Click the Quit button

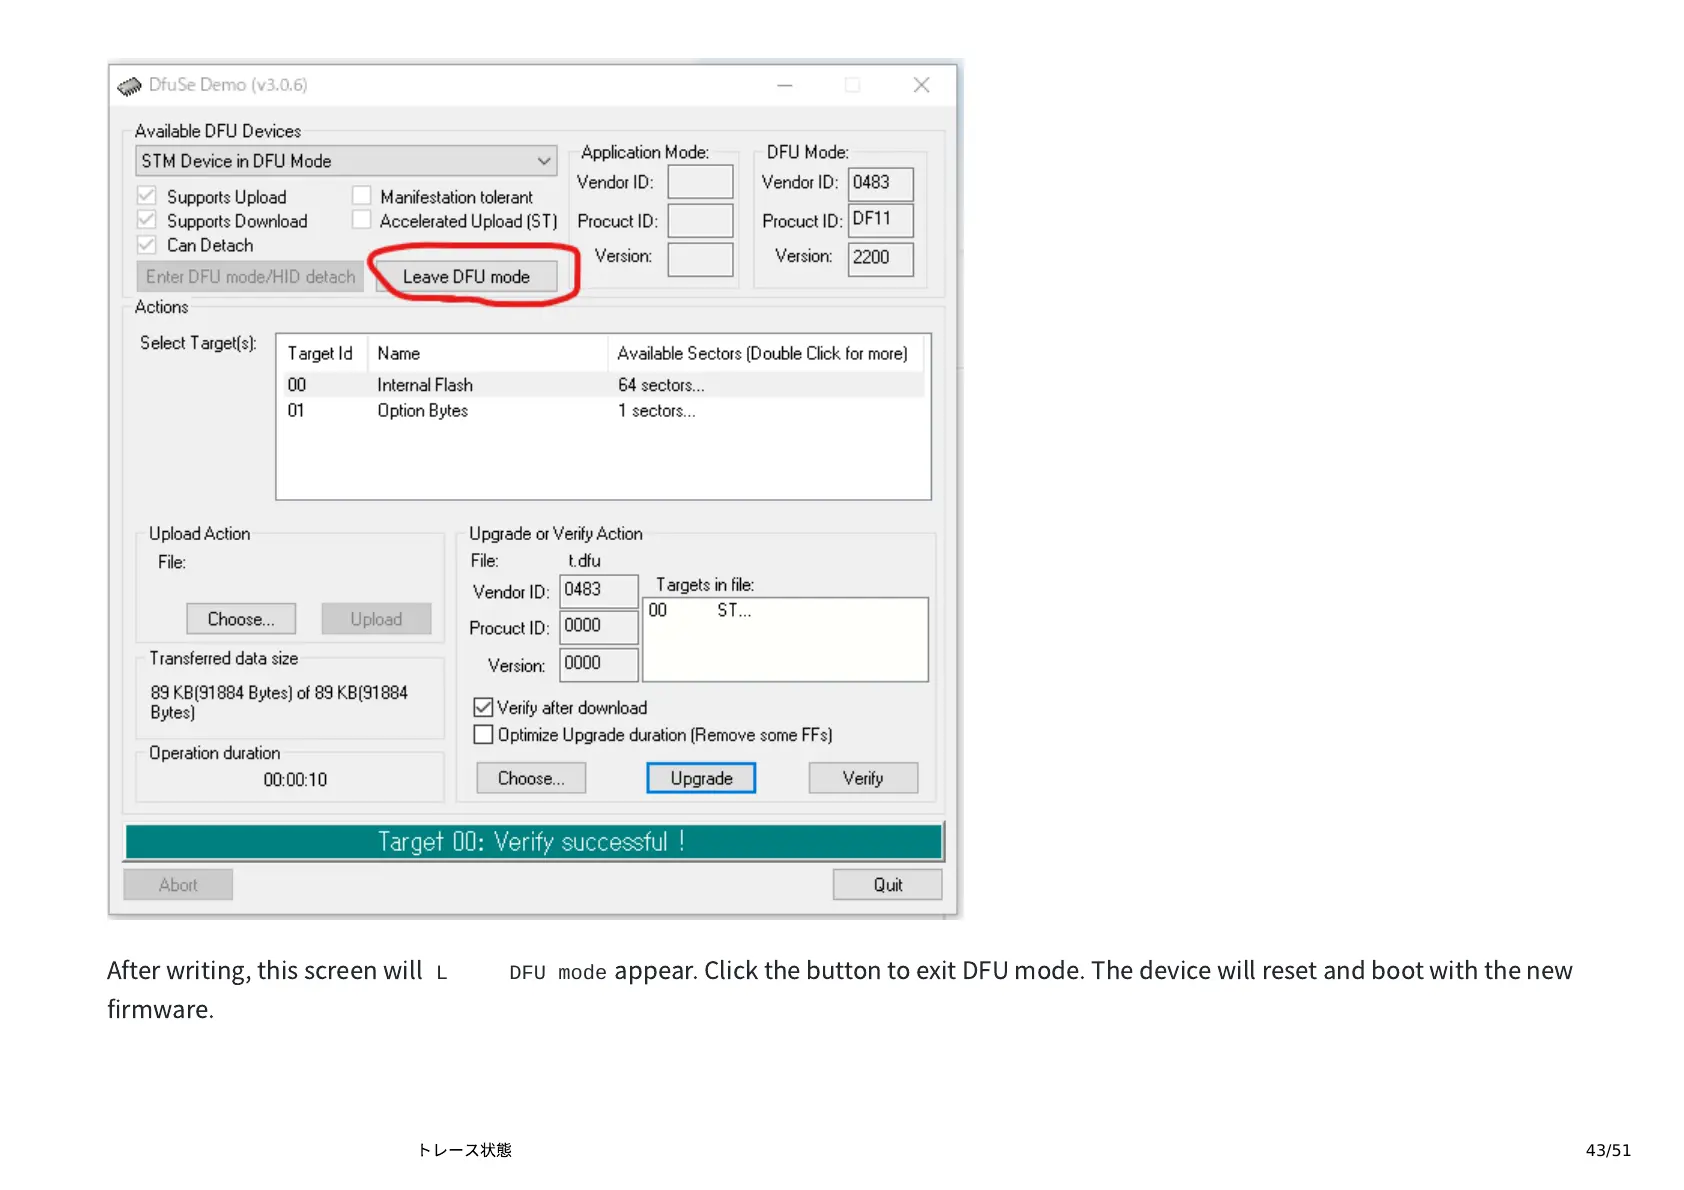point(888,885)
